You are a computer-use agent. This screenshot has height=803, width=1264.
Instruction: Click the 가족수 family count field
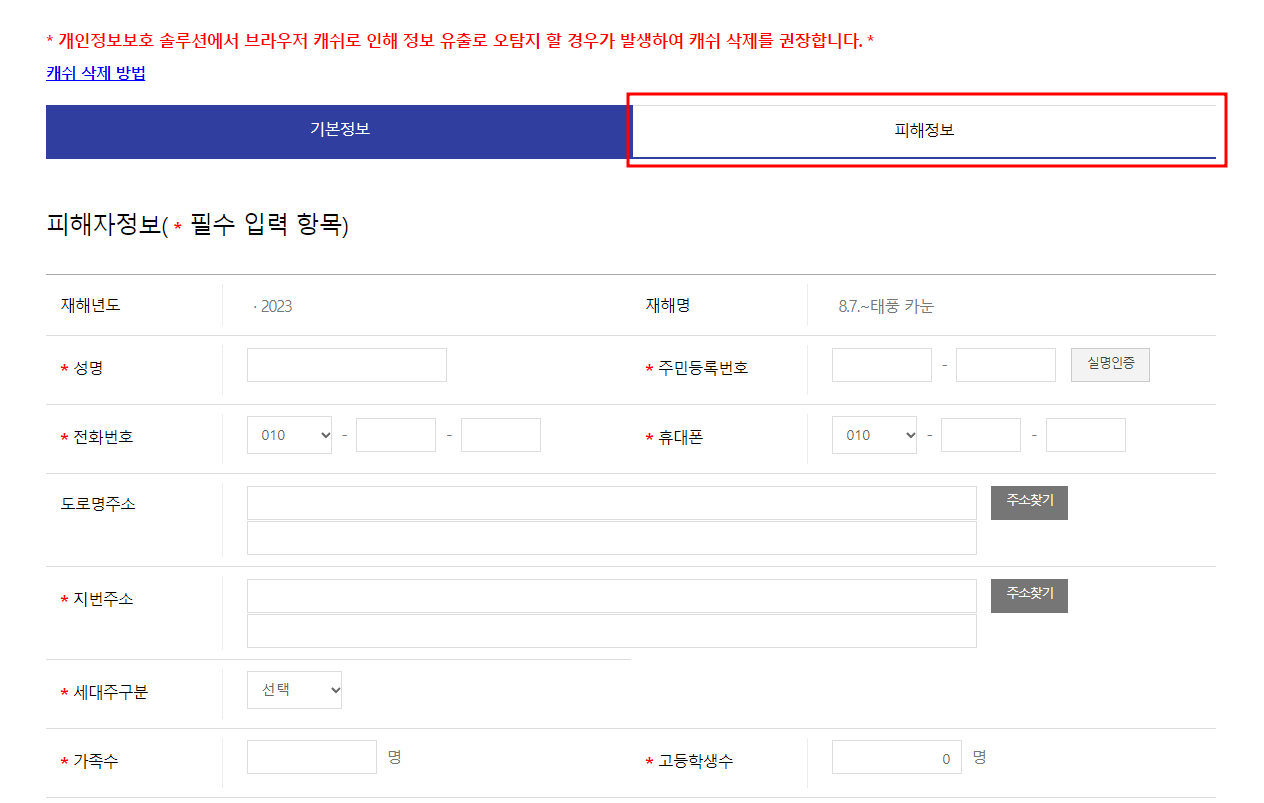[x=311, y=756]
